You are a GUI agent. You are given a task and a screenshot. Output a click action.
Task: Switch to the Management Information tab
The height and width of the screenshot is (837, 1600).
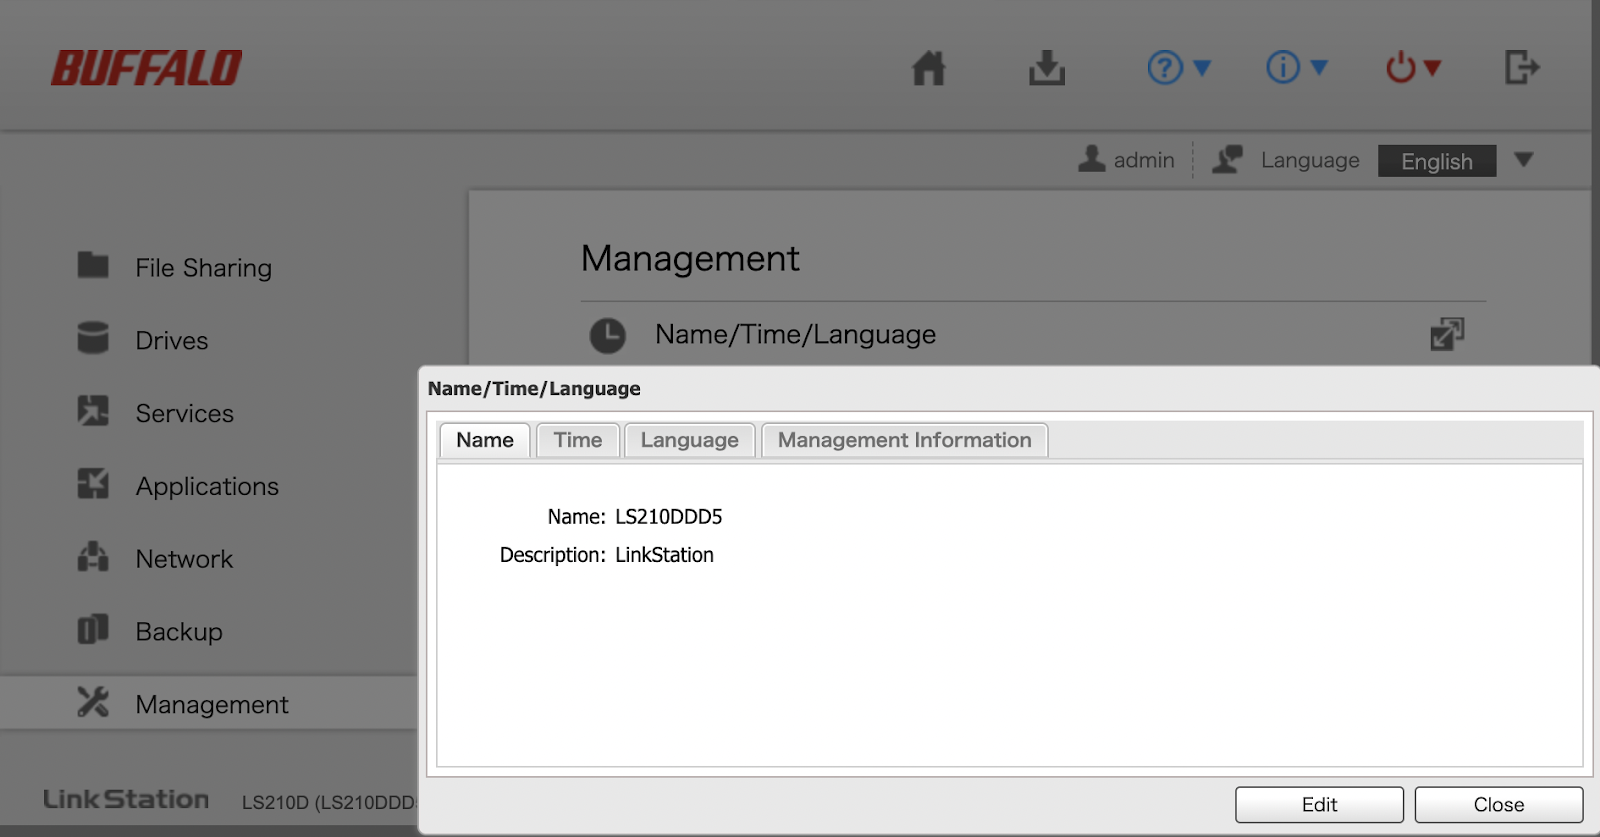click(x=905, y=440)
